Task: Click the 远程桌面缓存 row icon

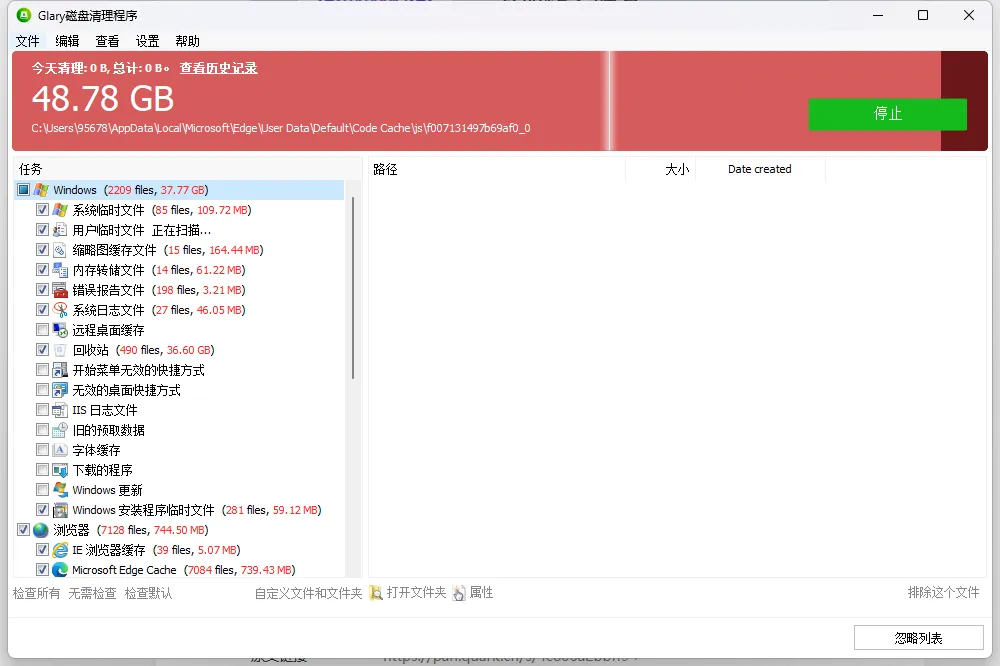Action: (60, 330)
